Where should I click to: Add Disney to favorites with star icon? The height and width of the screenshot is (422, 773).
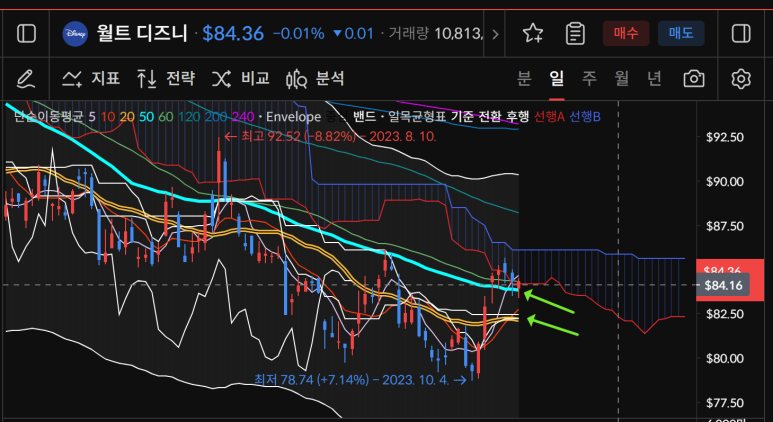click(533, 34)
